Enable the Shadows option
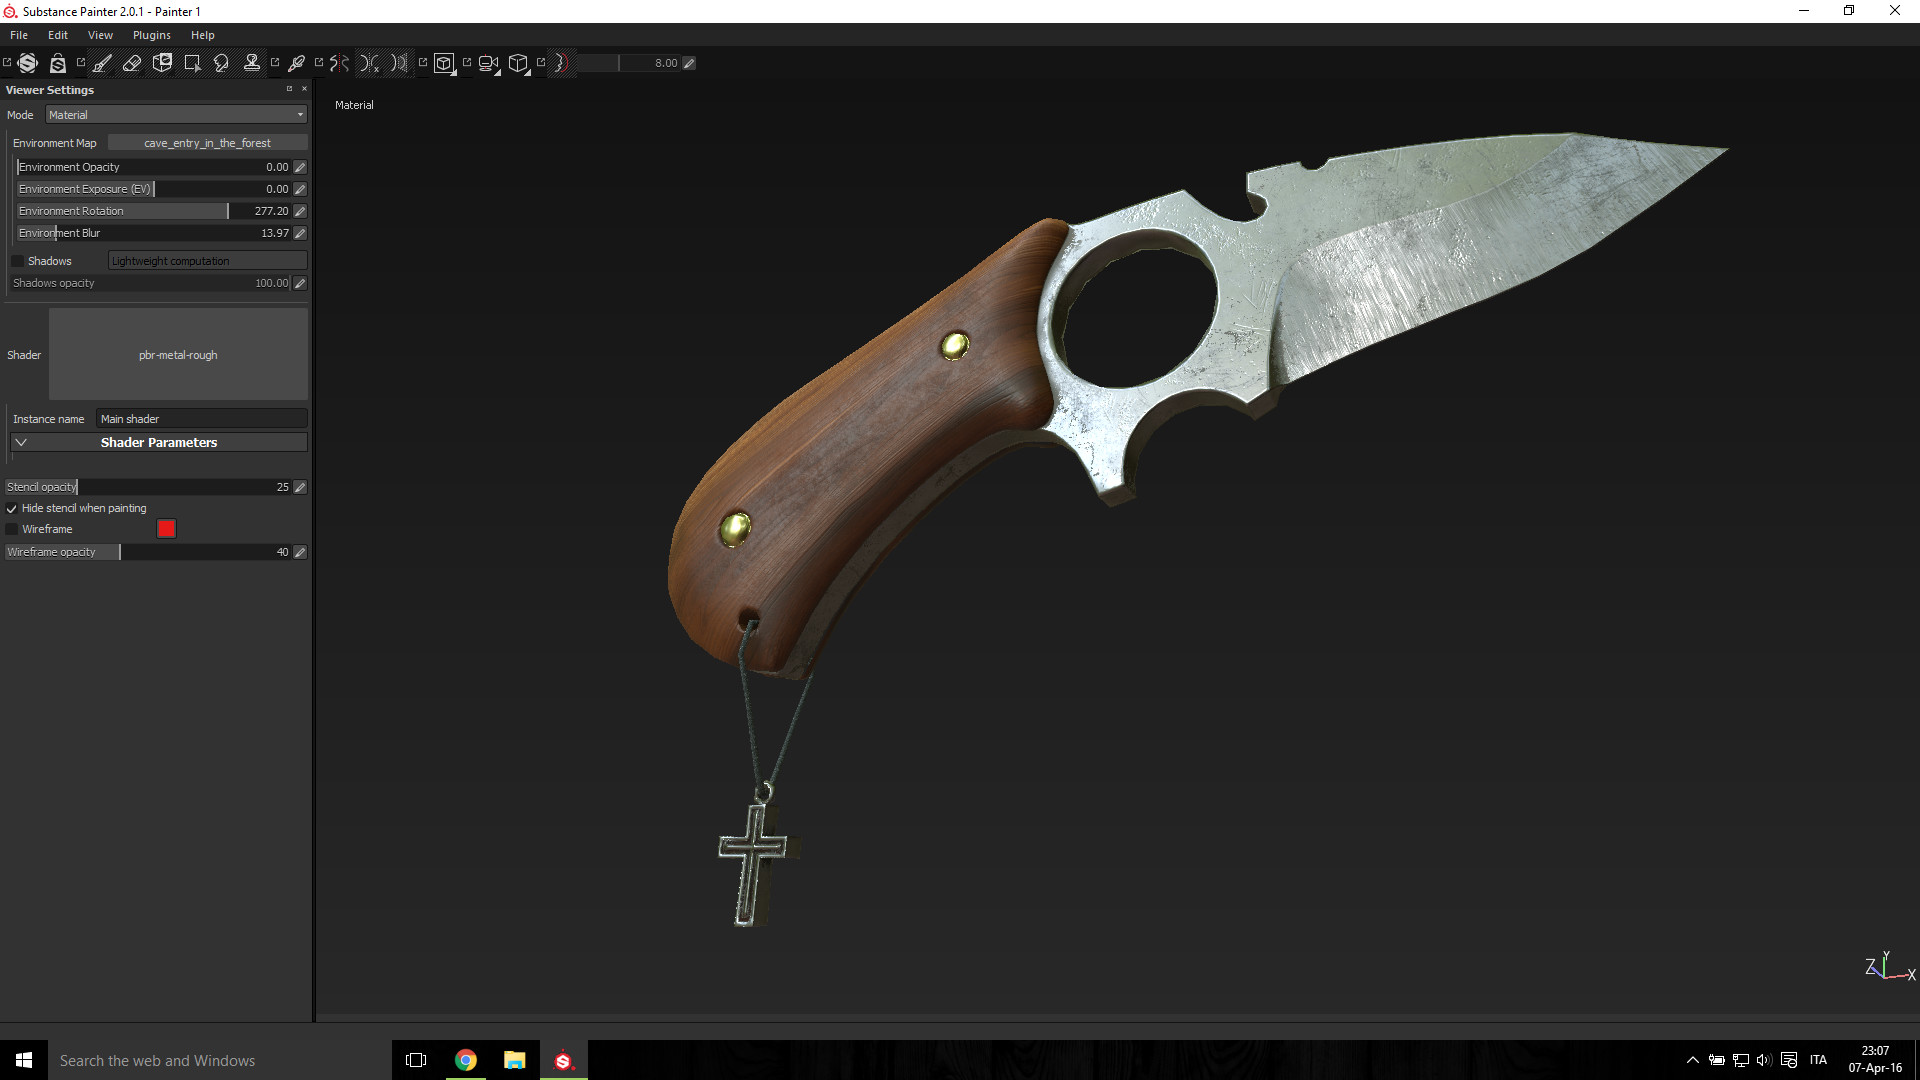The image size is (1920, 1080). (18, 260)
